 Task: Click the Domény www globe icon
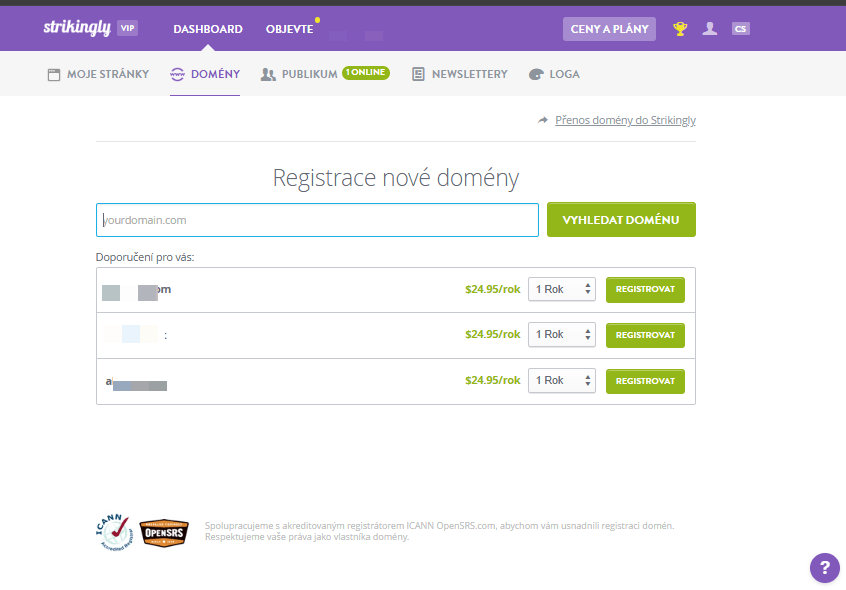[x=177, y=74]
